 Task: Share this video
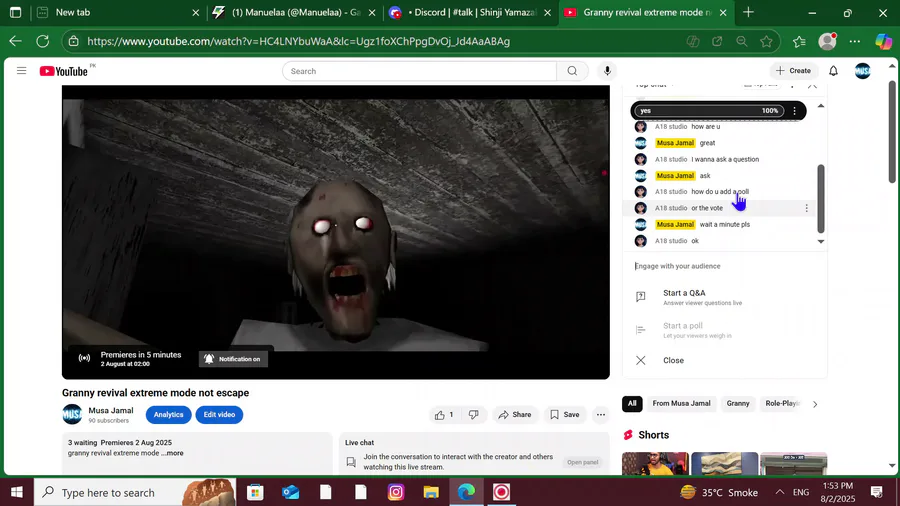(x=515, y=415)
